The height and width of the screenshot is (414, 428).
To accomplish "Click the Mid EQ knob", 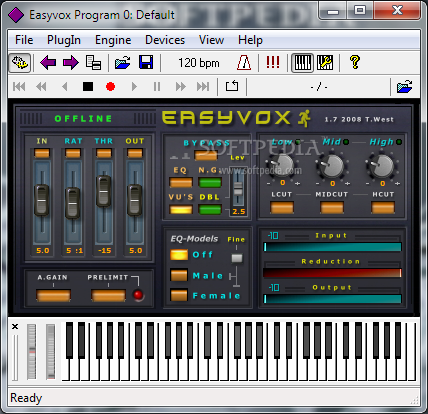I will point(332,166).
